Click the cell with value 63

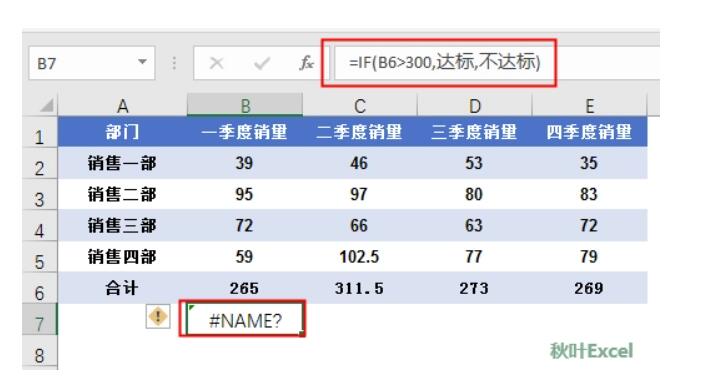(x=474, y=225)
